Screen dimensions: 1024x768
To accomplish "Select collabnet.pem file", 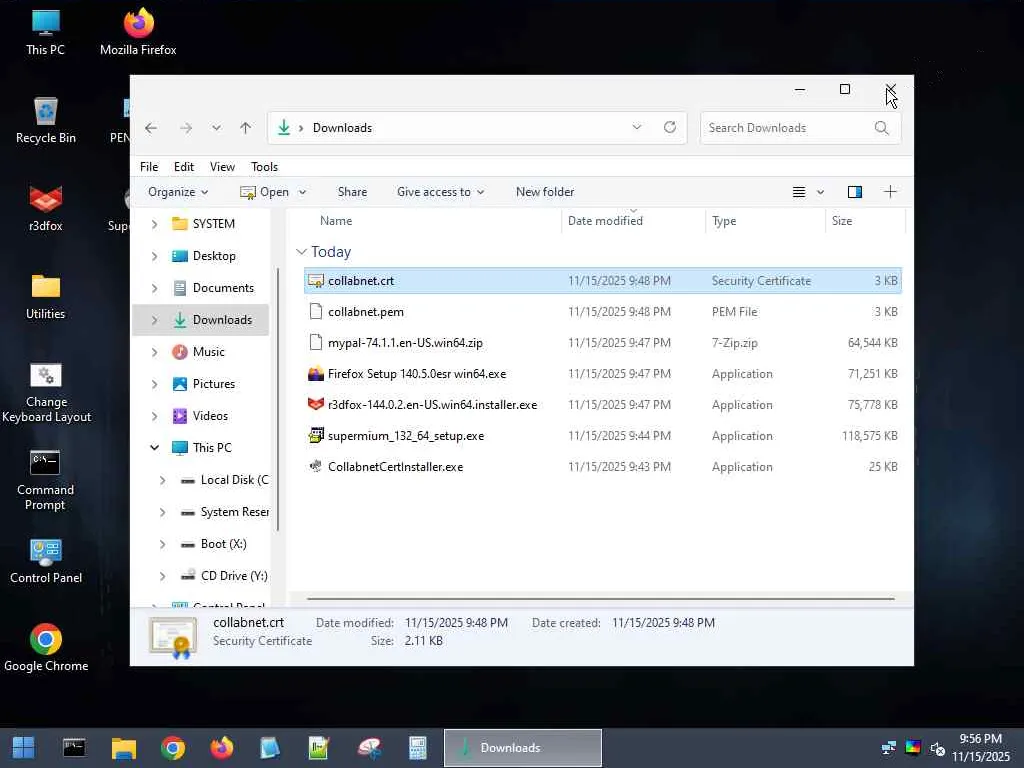I will 603,312.
